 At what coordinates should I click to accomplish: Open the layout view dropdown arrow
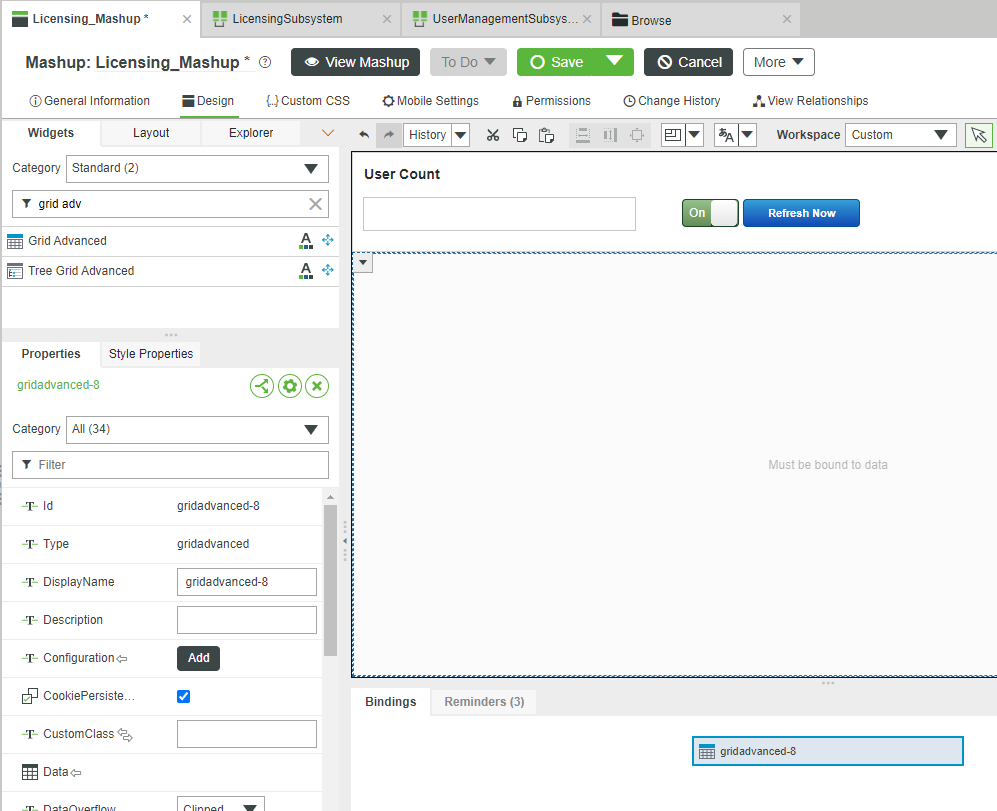[694, 135]
